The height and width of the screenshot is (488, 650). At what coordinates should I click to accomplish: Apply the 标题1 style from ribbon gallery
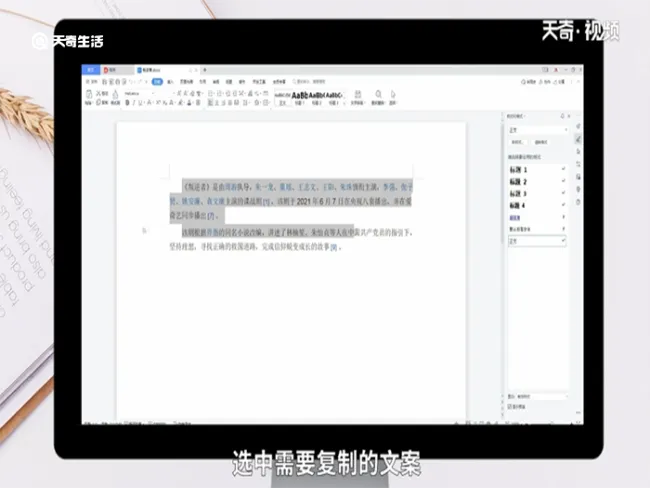(299, 98)
